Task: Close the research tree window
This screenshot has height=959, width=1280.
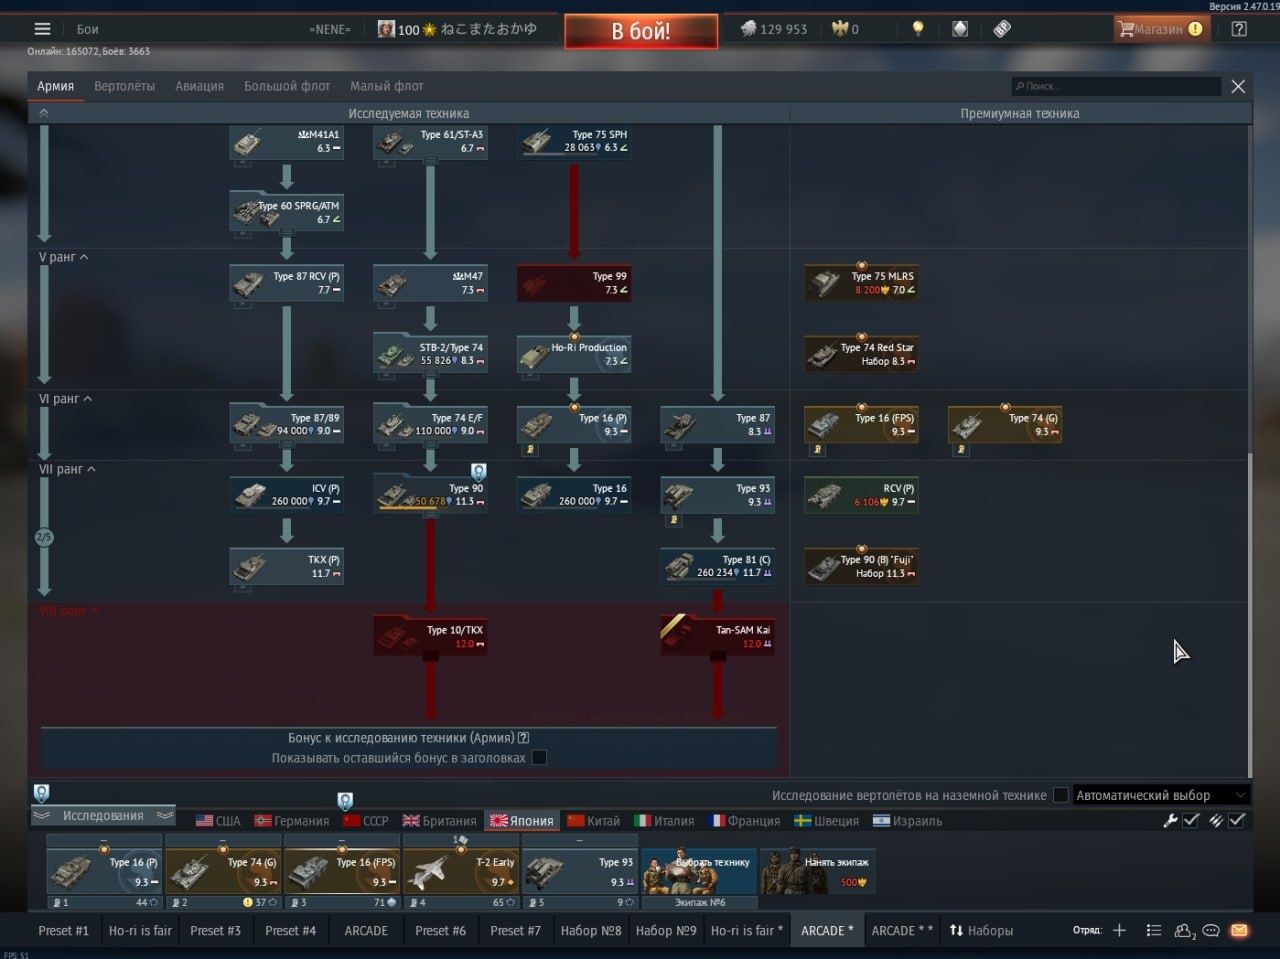Action: click(1238, 86)
